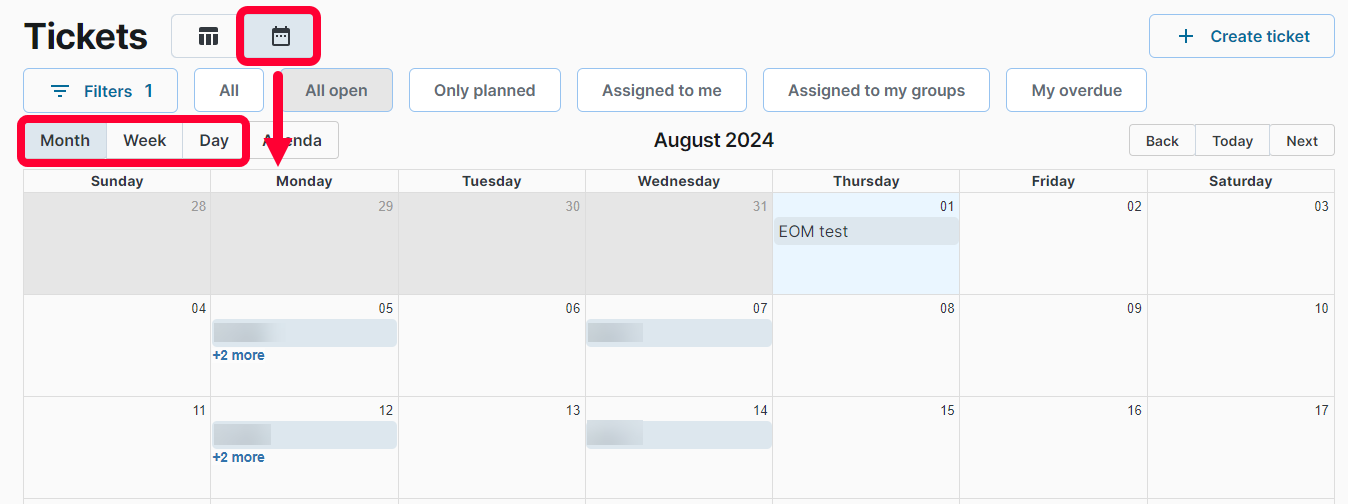Screen dimensions: 1348x504
Task: Switch to Day view
Action: point(214,140)
